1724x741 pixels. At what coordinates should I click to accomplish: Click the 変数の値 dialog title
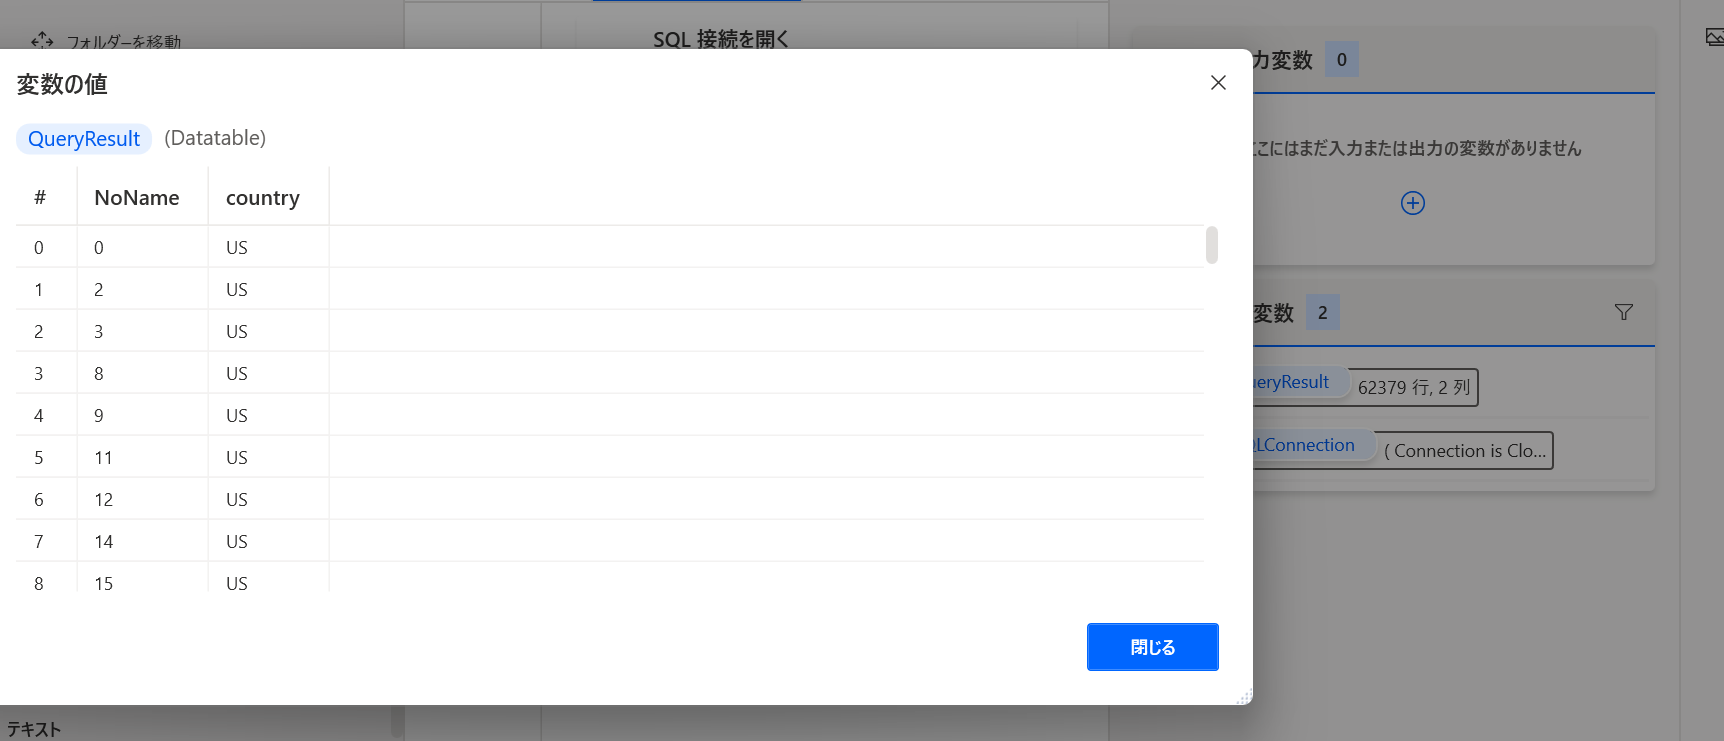pyautogui.click(x=62, y=84)
